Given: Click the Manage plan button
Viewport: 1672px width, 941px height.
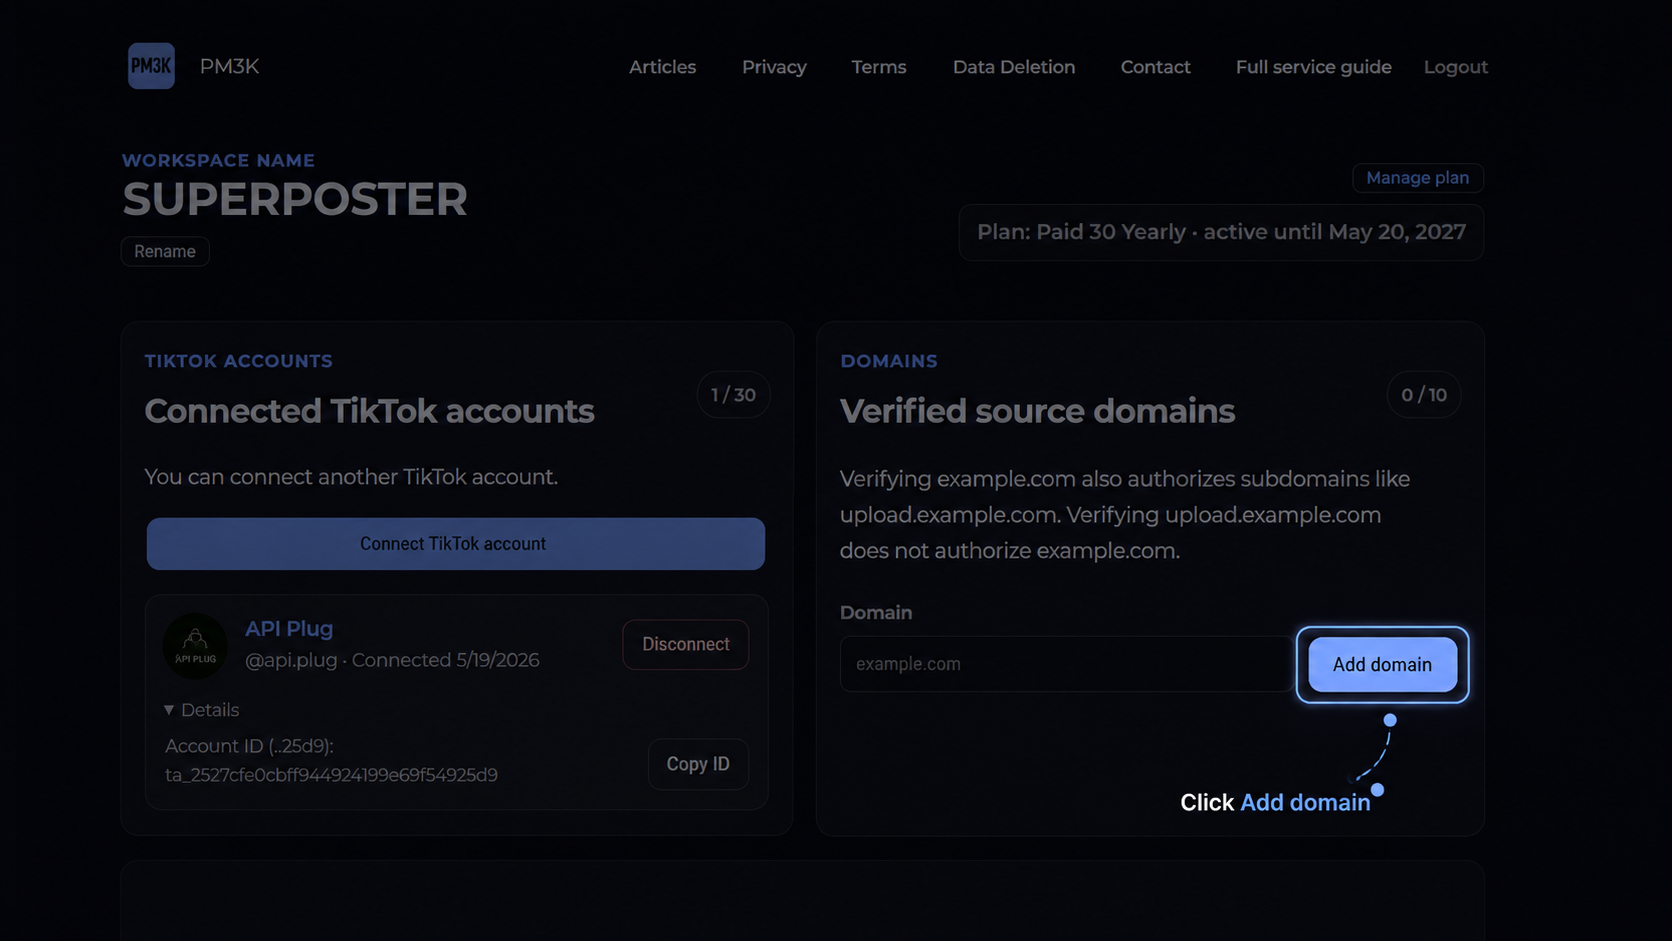Looking at the screenshot, I should pyautogui.click(x=1417, y=178).
